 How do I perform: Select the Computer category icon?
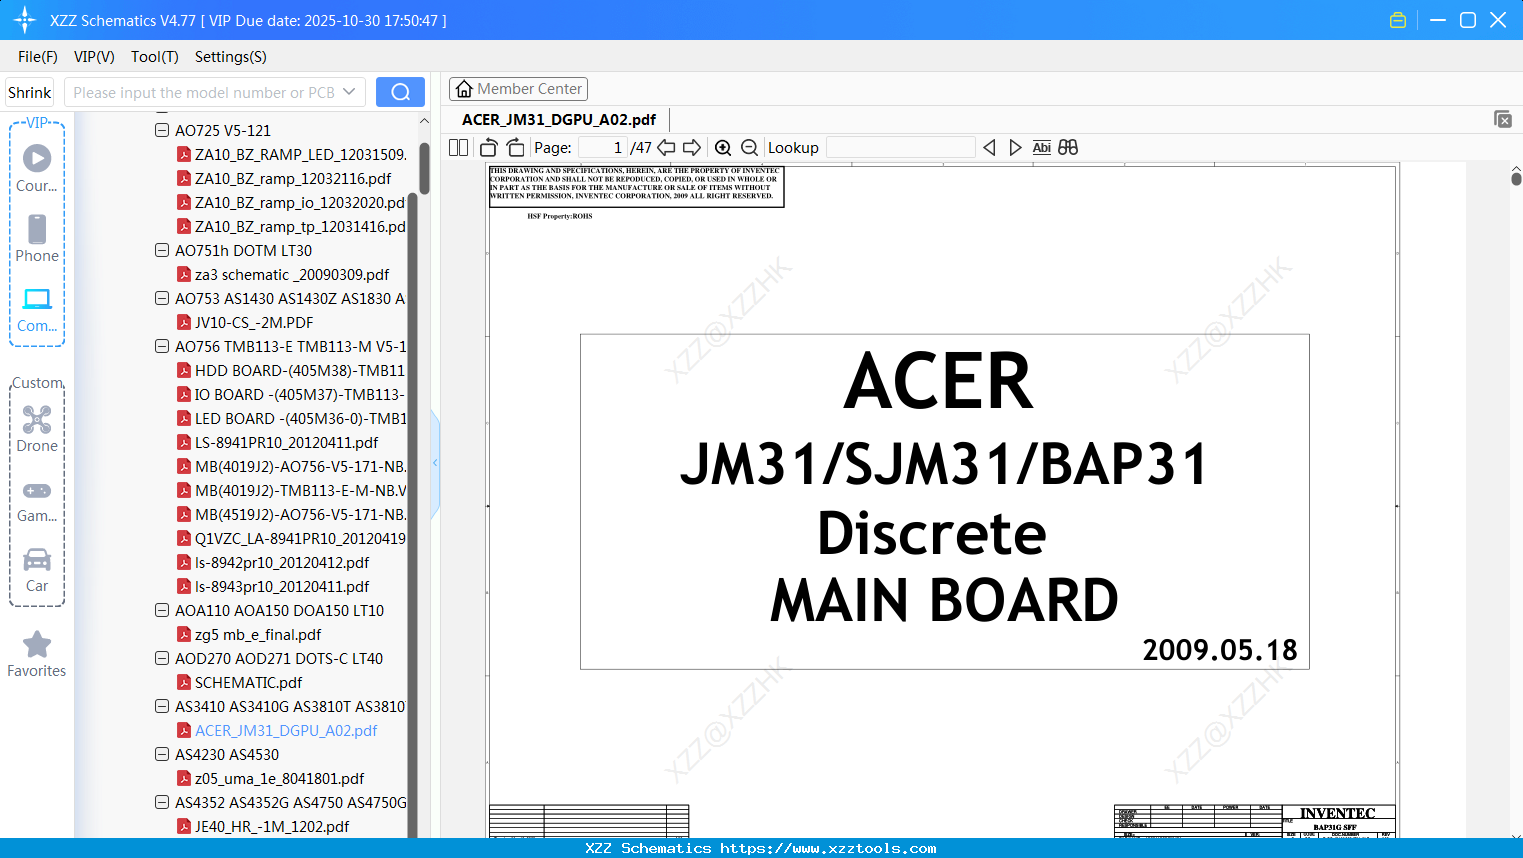37,308
